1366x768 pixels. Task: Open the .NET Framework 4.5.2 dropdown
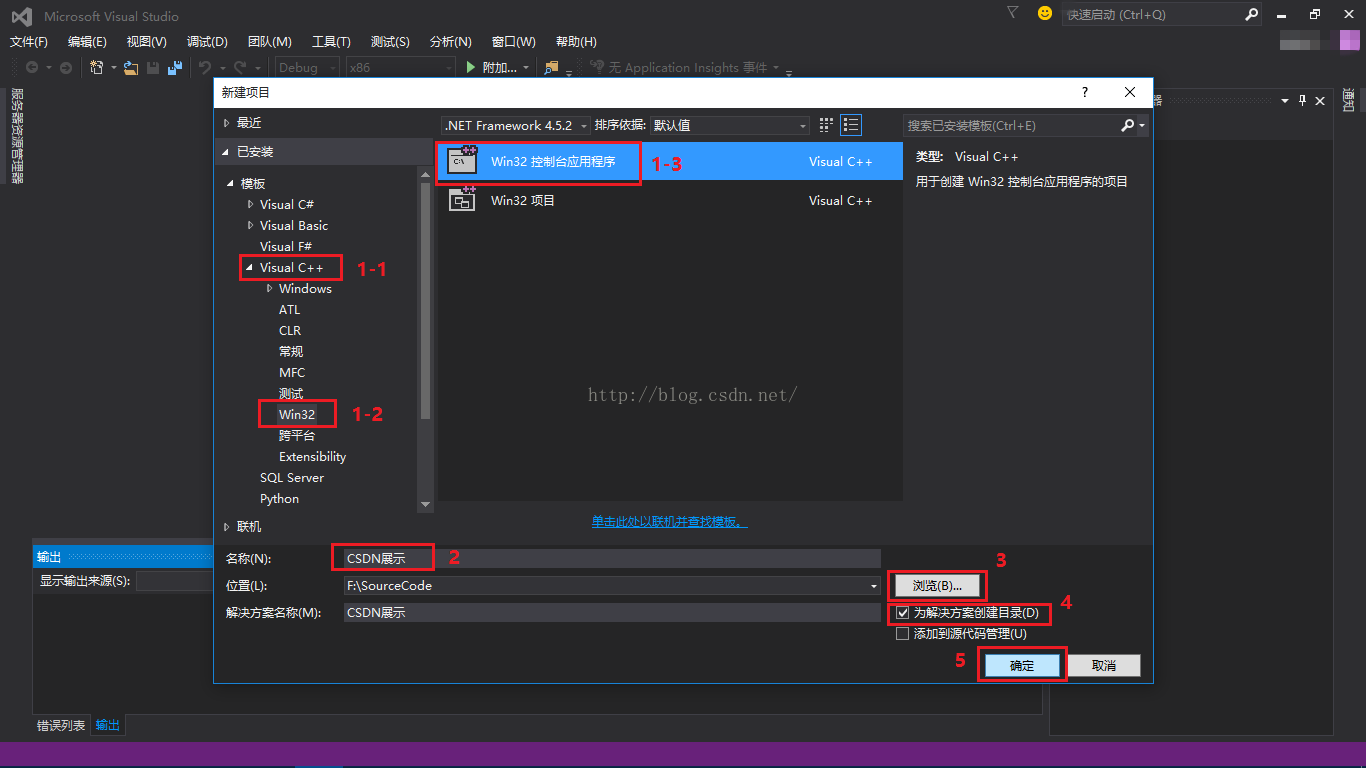516,125
